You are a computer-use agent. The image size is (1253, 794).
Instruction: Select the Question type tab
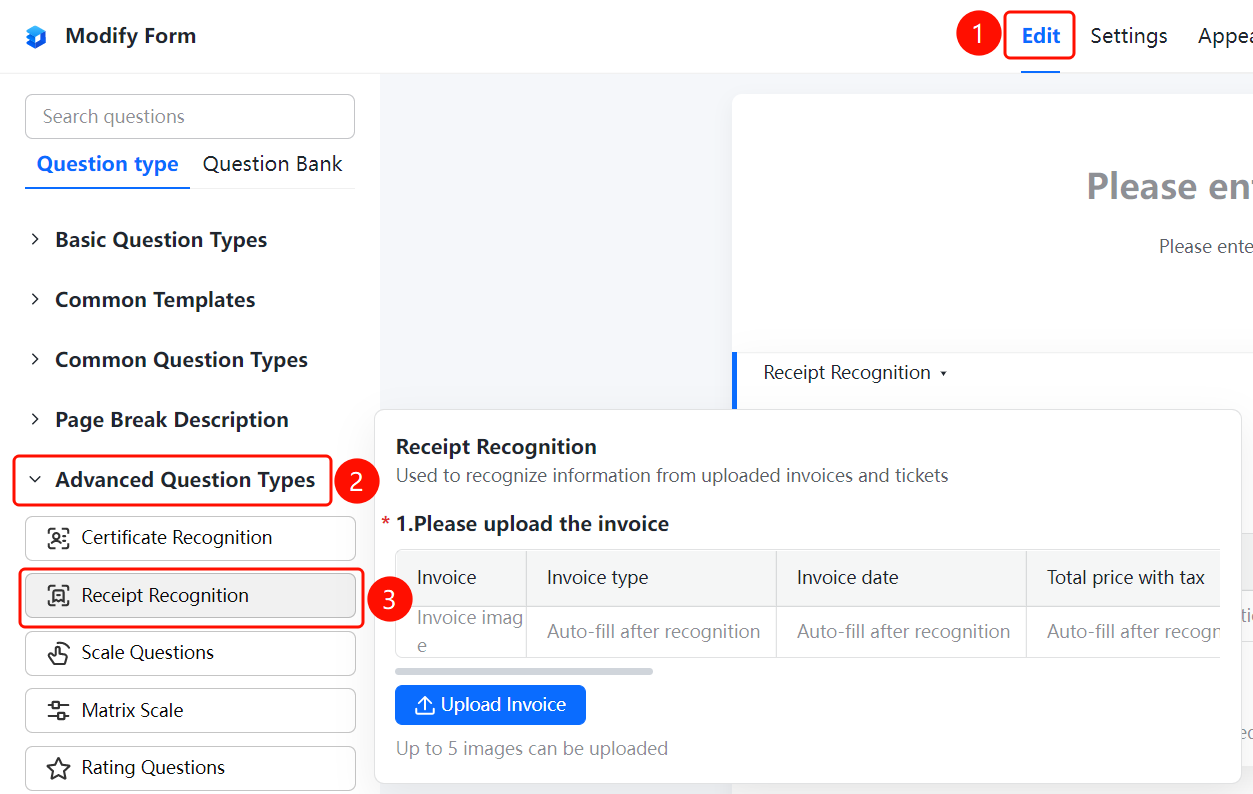108,164
